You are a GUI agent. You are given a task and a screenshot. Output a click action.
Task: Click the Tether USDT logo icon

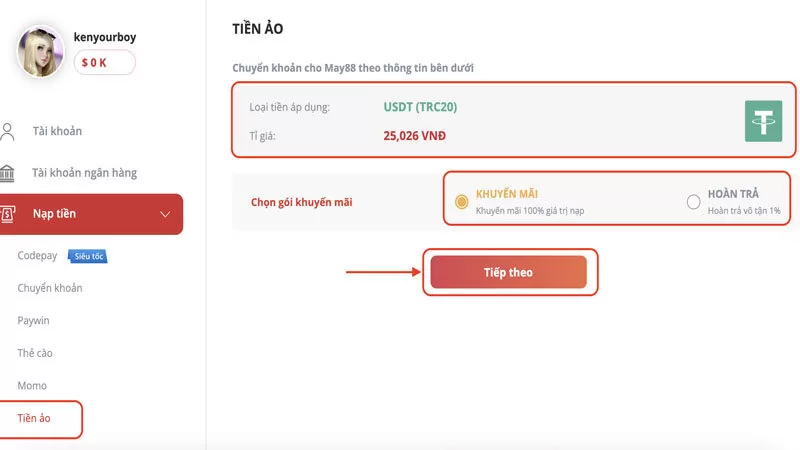tap(764, 121)
